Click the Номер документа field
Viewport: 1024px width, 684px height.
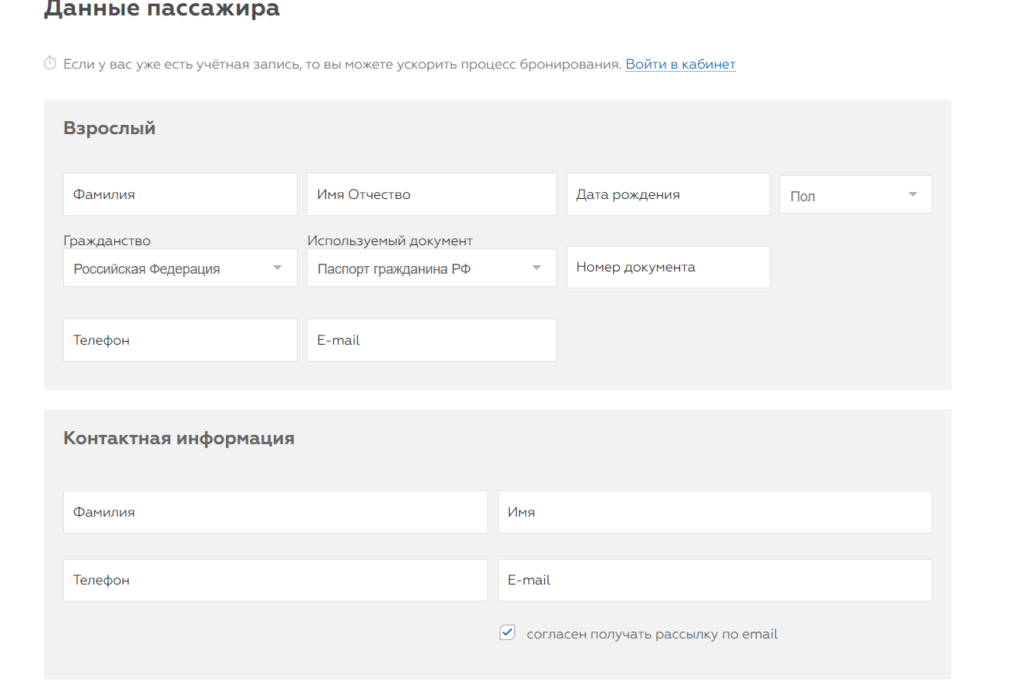(x=668, y=267)
